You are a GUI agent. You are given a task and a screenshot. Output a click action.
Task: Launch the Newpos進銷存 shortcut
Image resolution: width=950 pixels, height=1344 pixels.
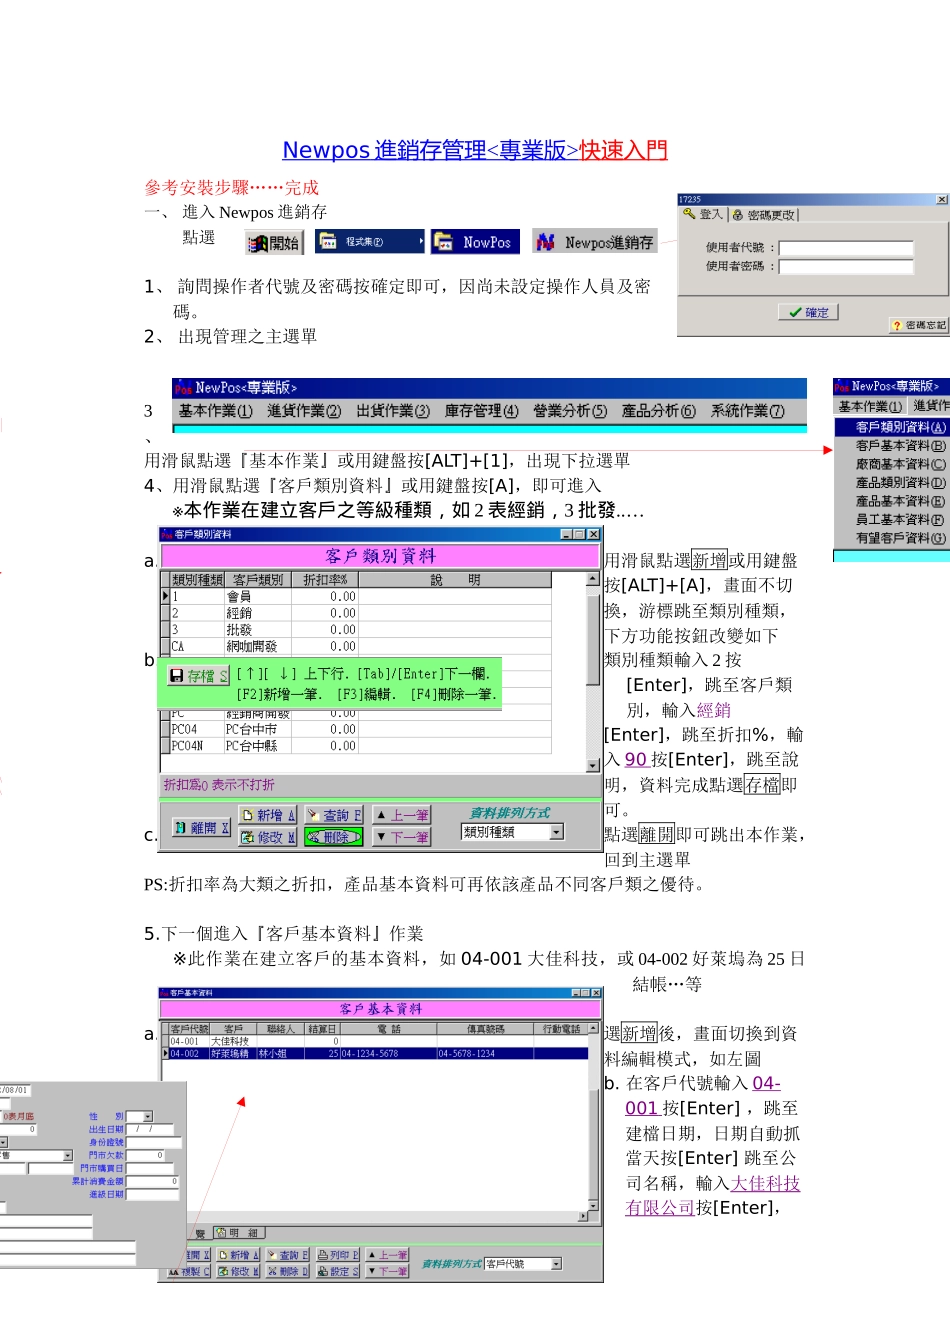pos(595,242)
